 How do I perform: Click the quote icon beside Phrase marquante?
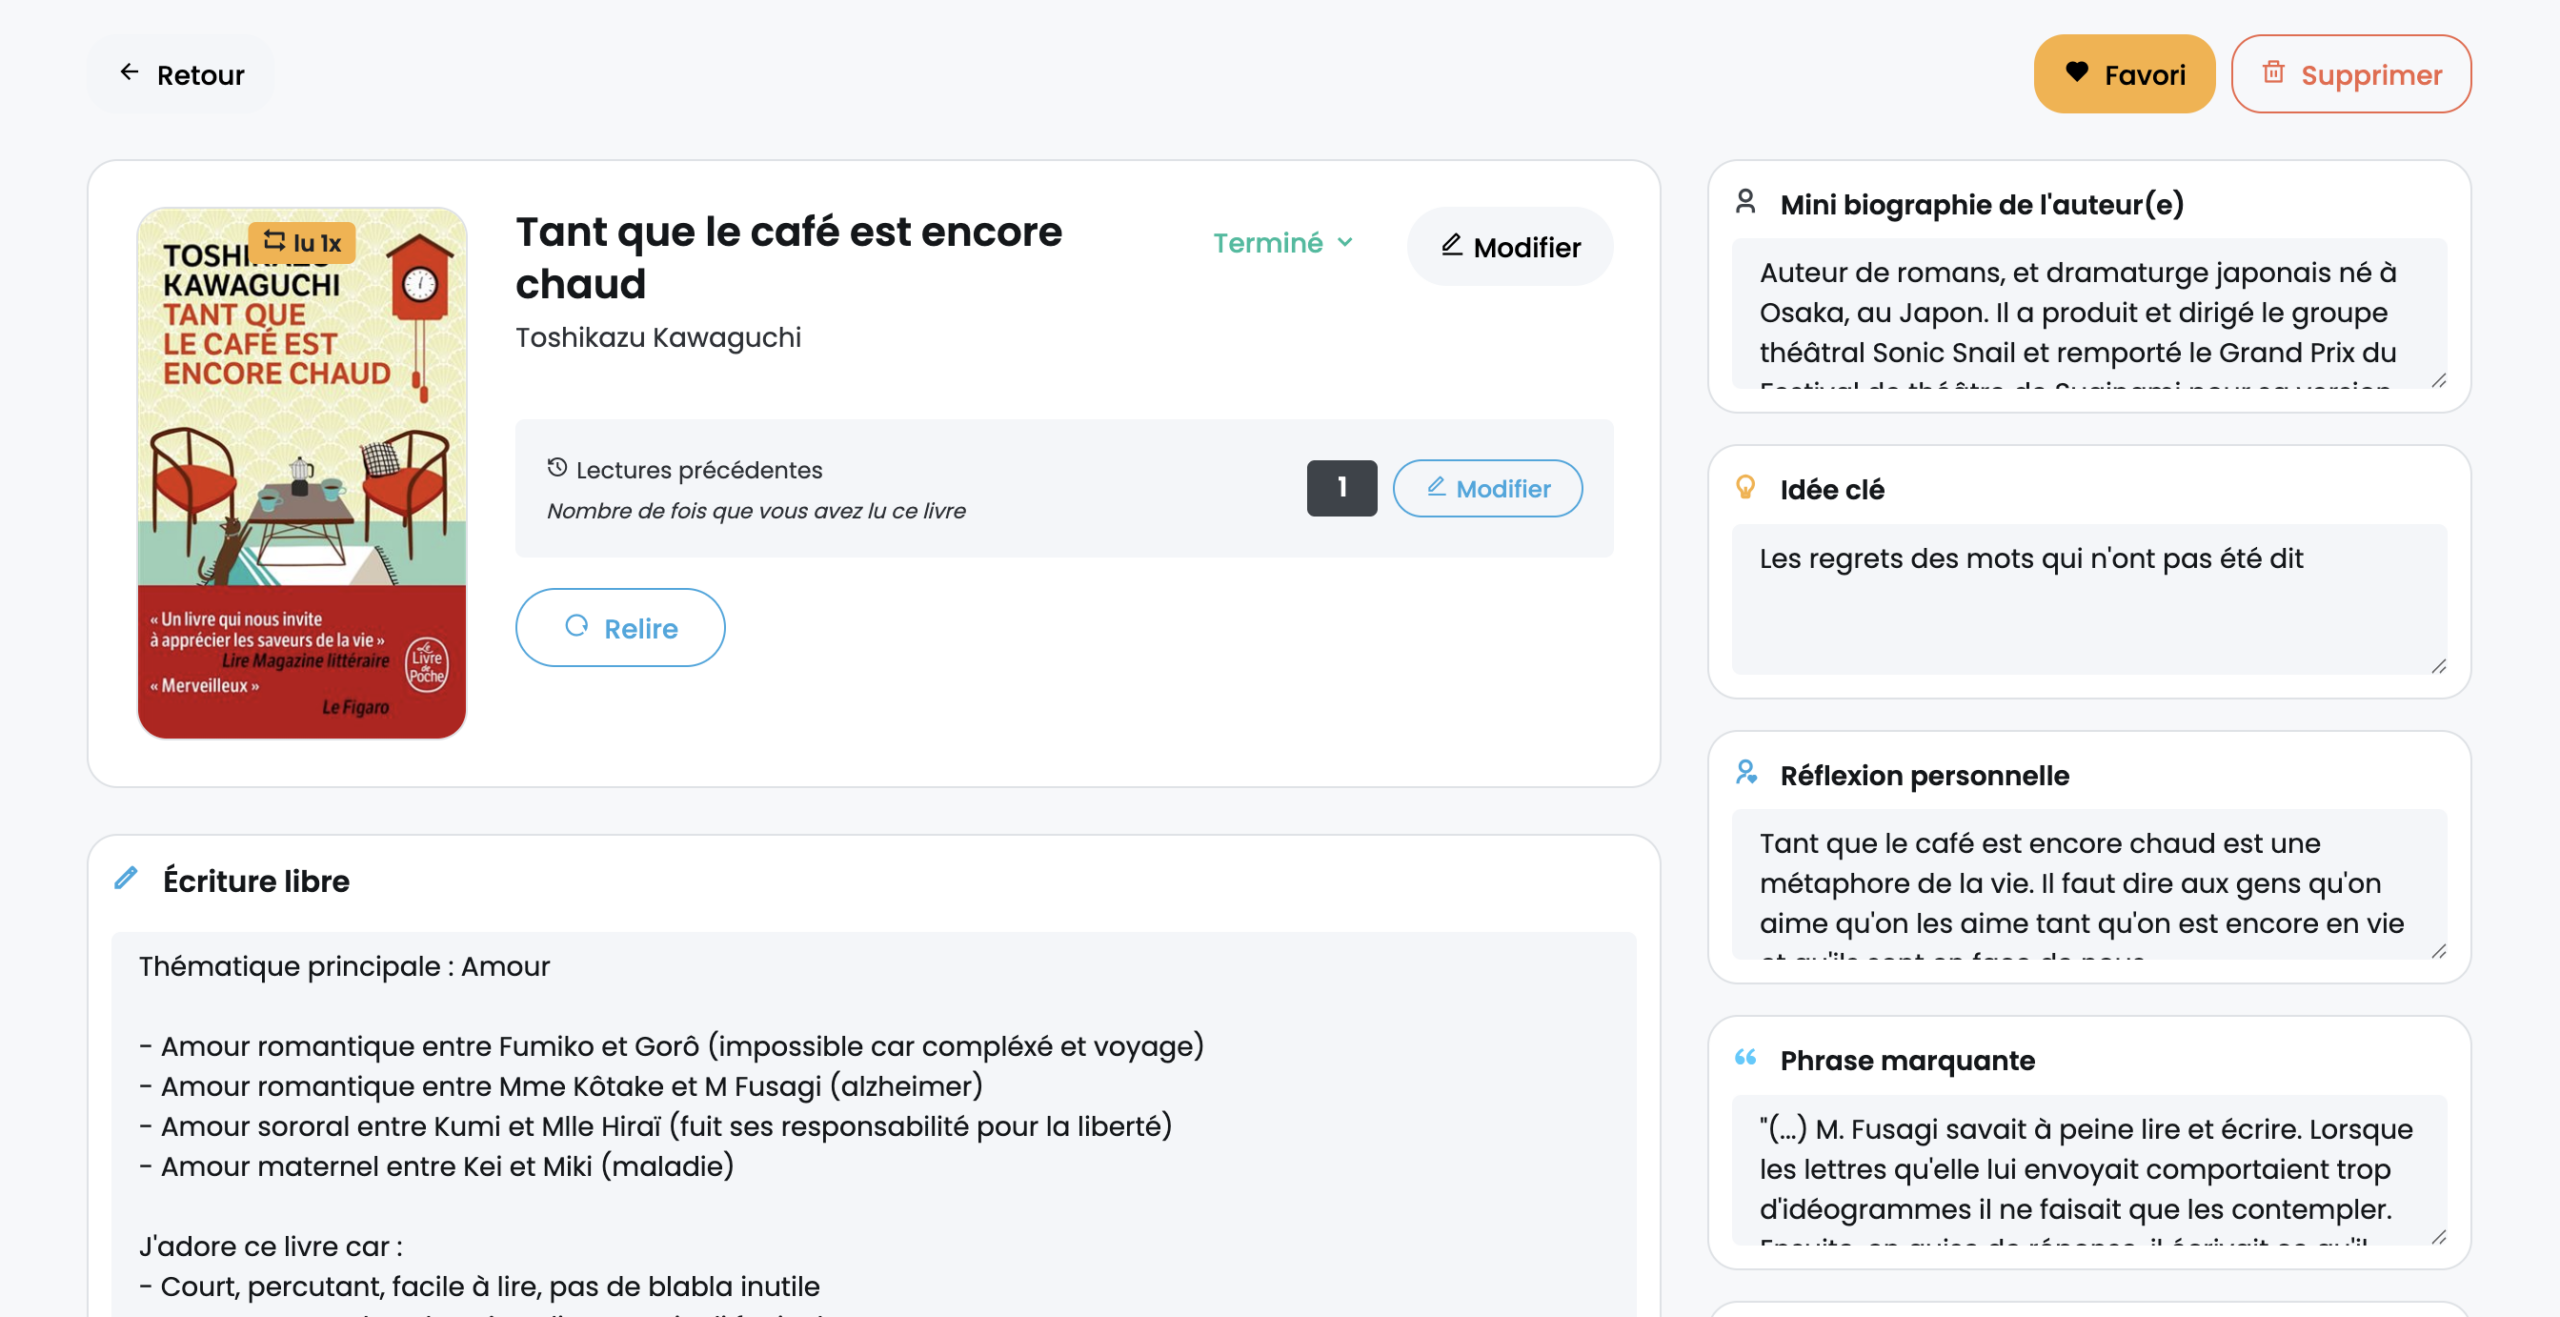coord(1745,1058)
